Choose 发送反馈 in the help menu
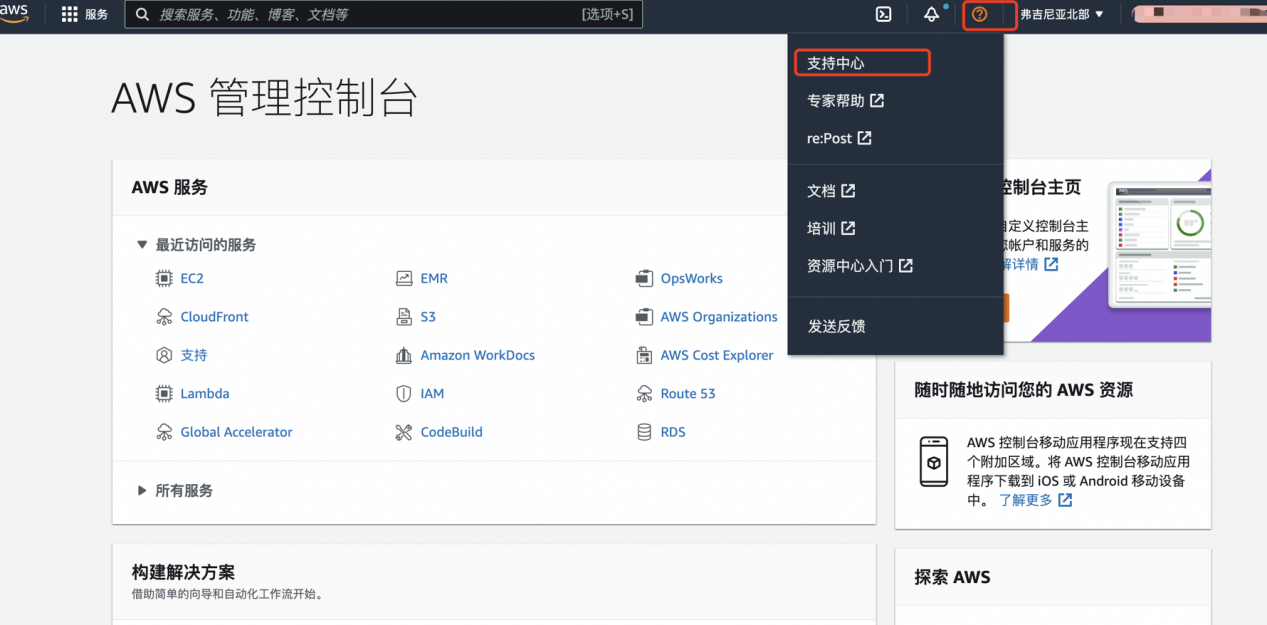The image size is (1267, 625). 836,327
